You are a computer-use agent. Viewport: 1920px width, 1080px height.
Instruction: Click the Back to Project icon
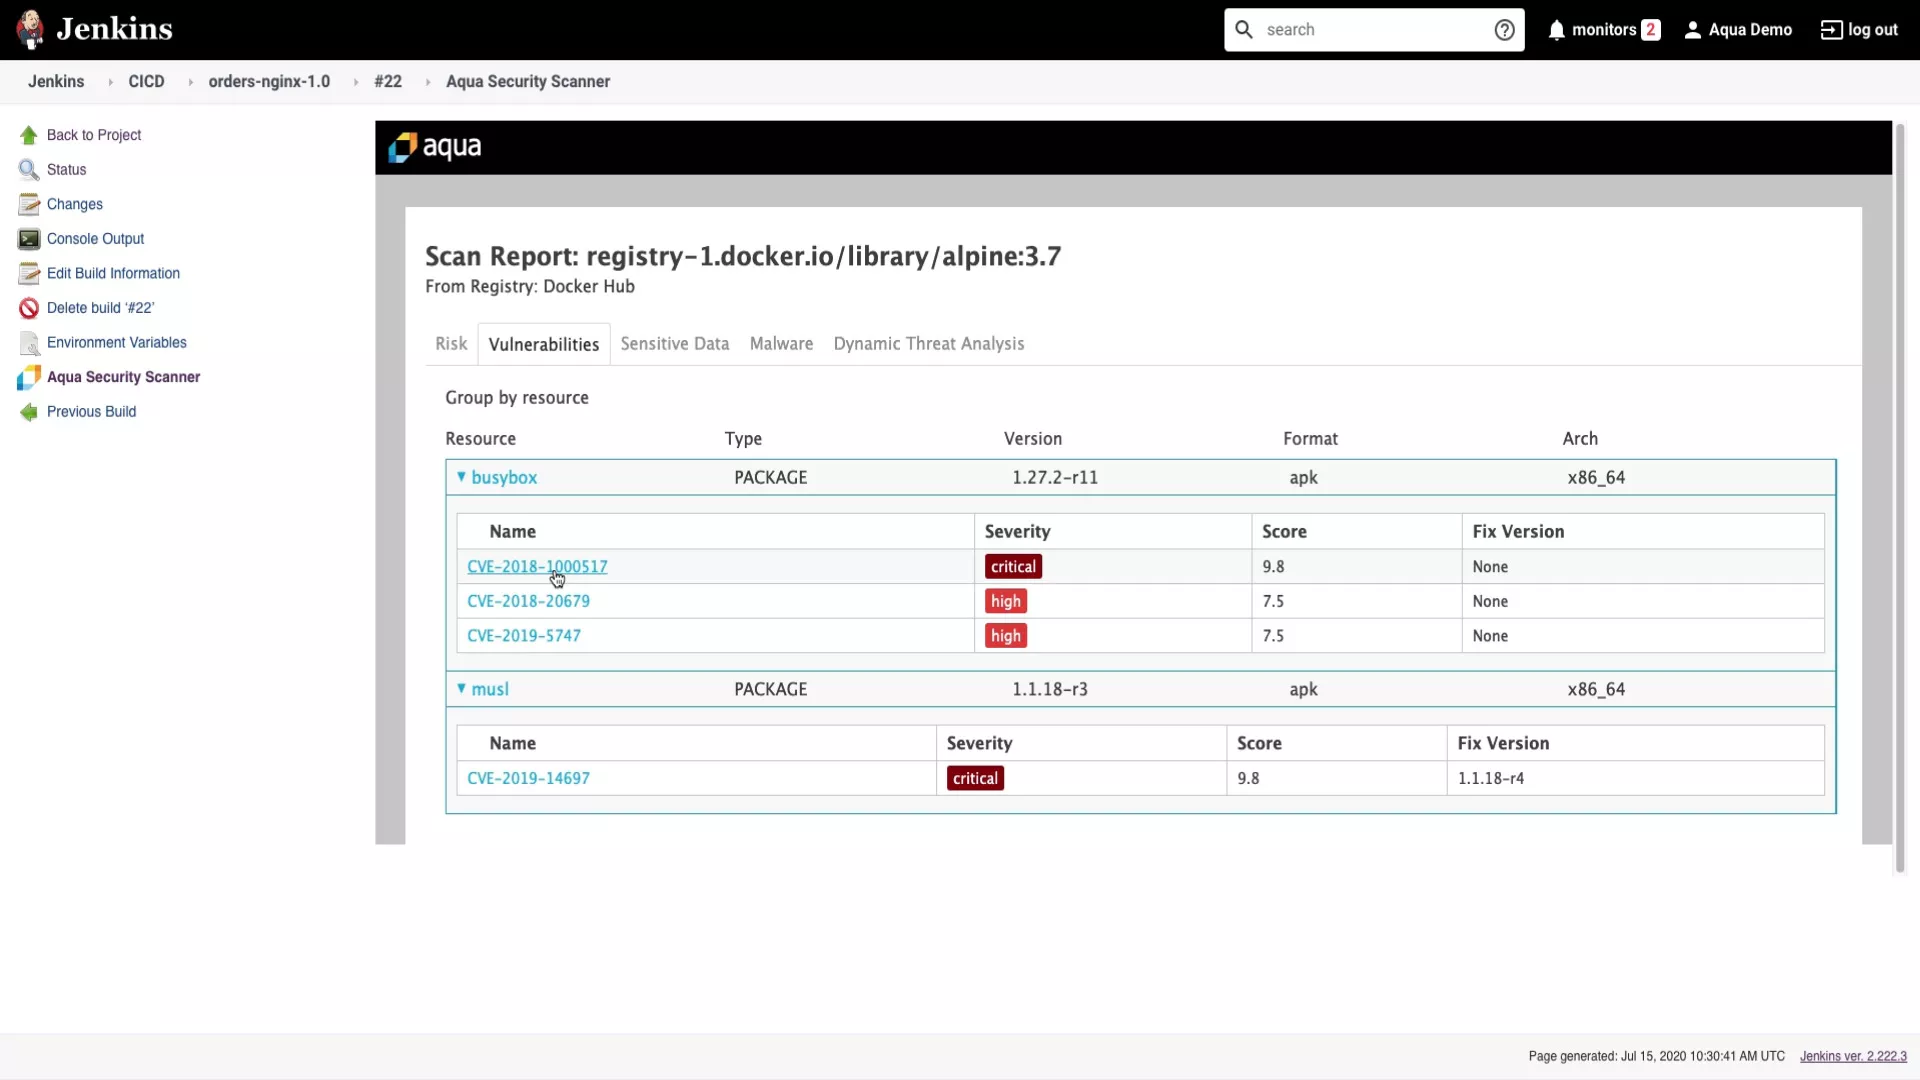pyautogui.click(x=28, y=133)
